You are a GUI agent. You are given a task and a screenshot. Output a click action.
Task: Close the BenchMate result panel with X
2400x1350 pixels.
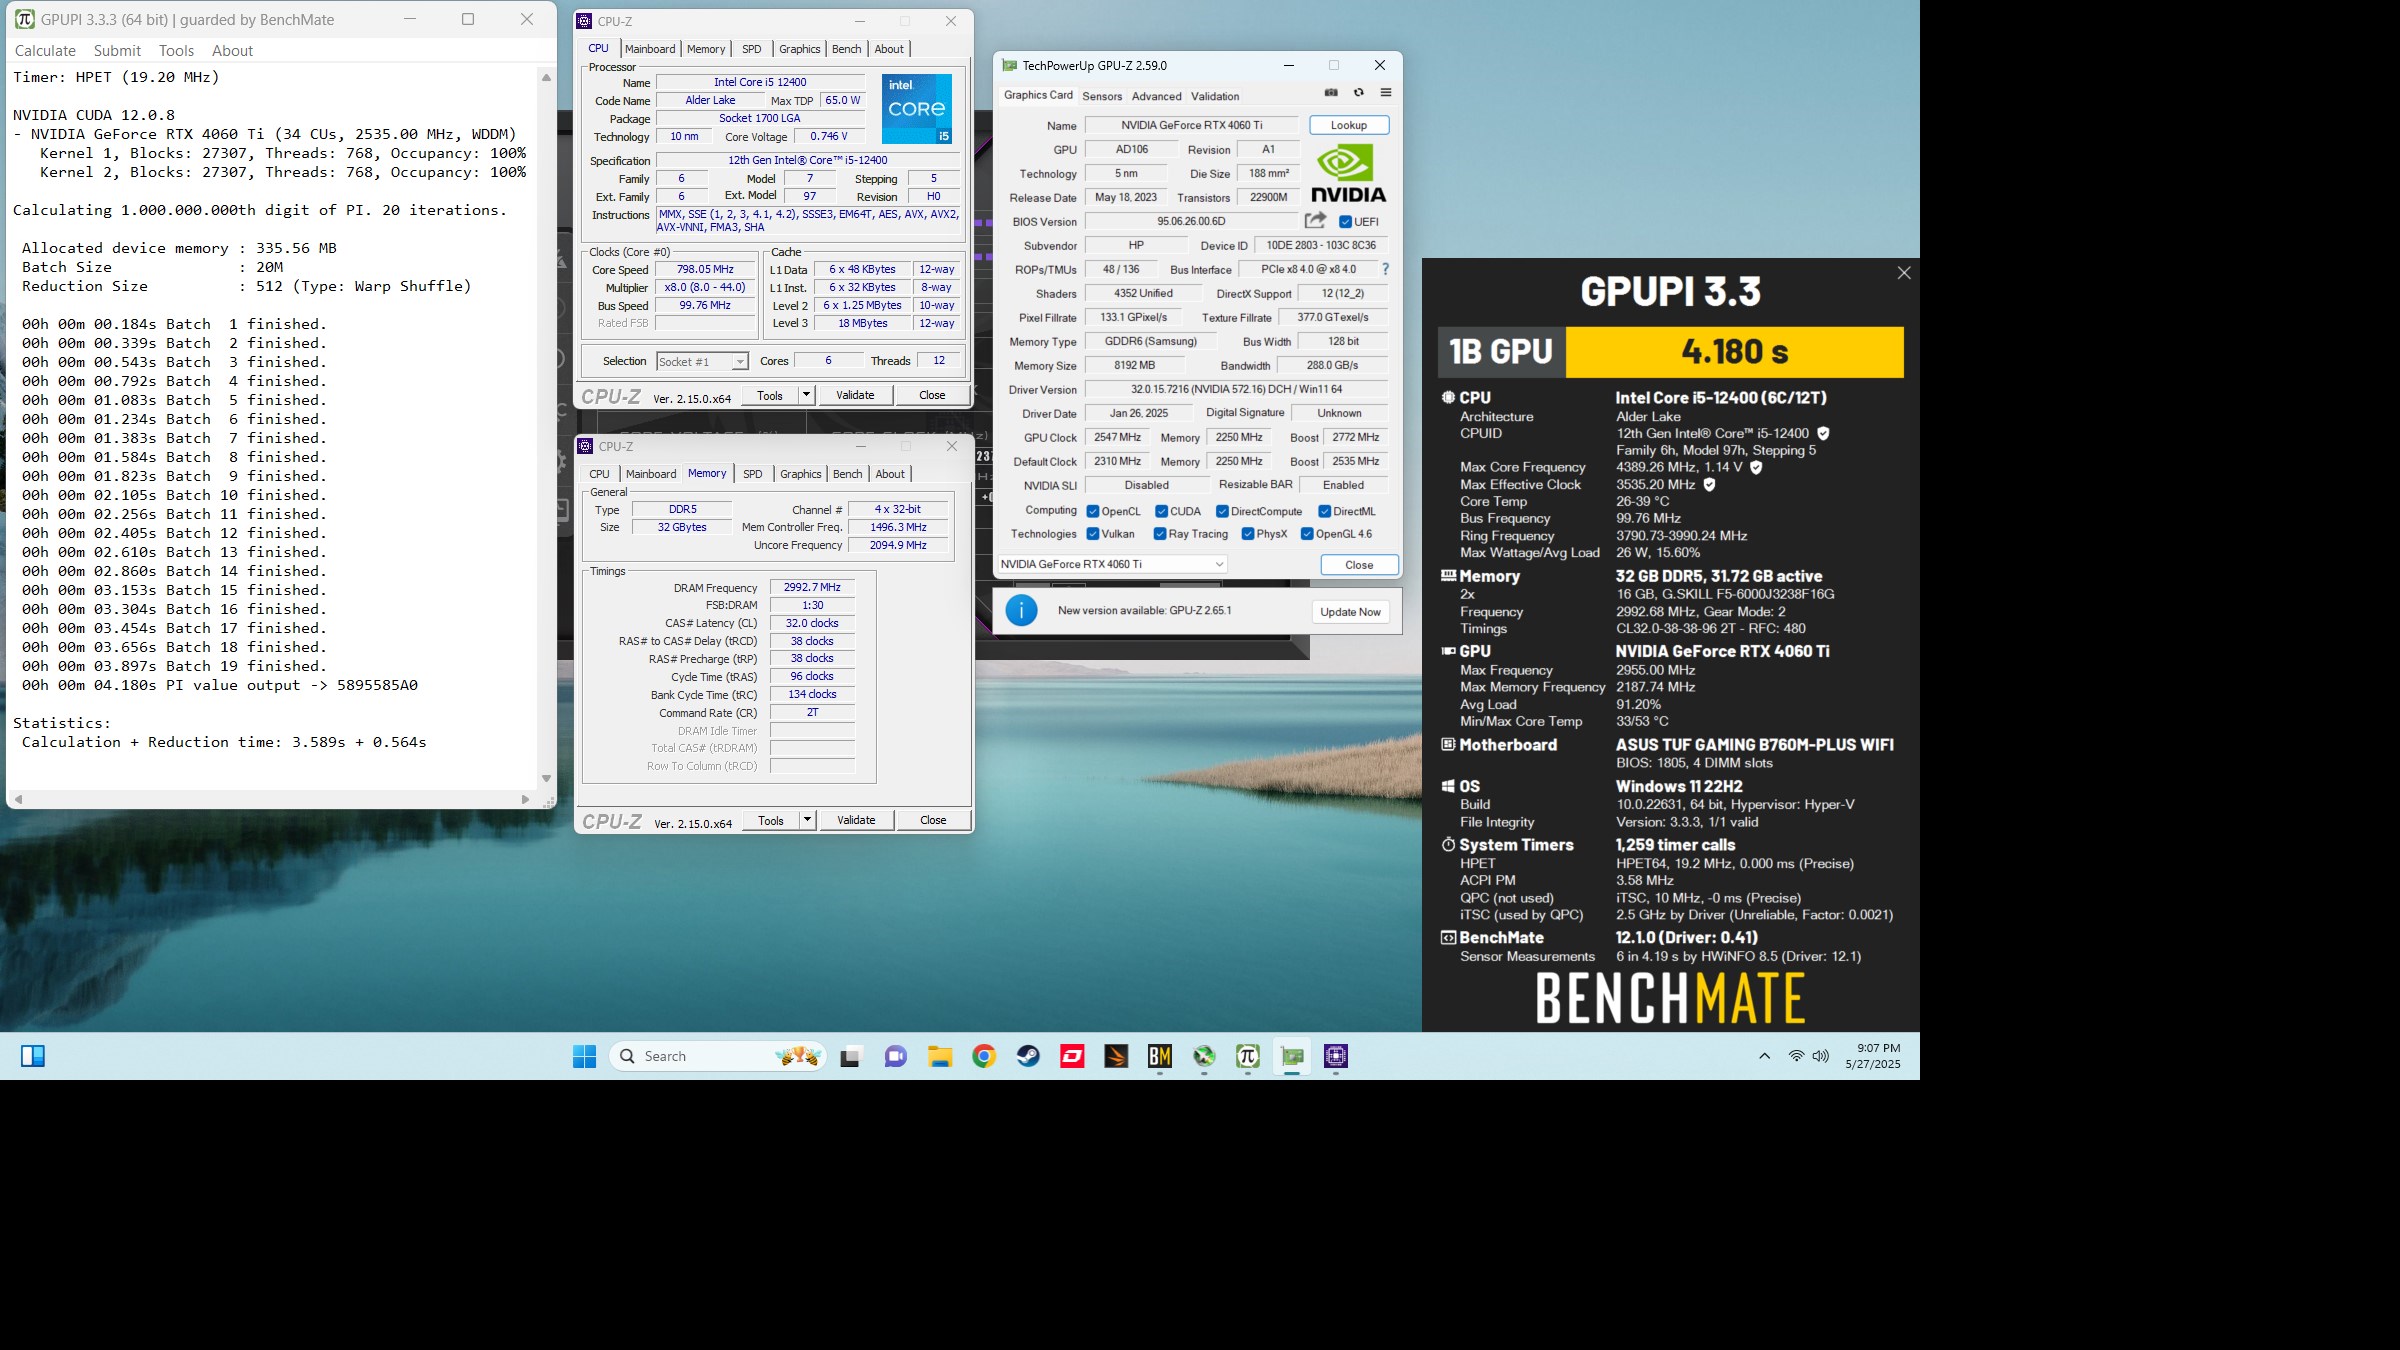coord(1904,273)
